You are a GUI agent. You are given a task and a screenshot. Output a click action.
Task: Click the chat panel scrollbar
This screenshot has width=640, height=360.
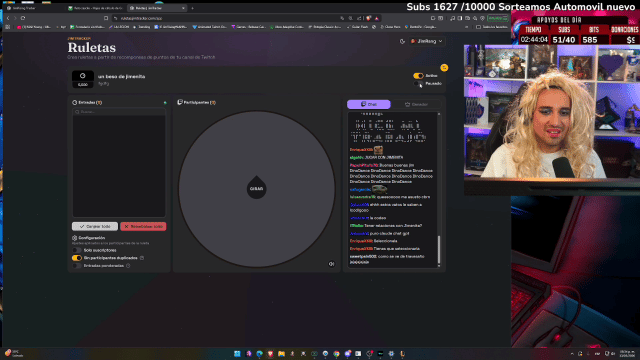point(439,249)
